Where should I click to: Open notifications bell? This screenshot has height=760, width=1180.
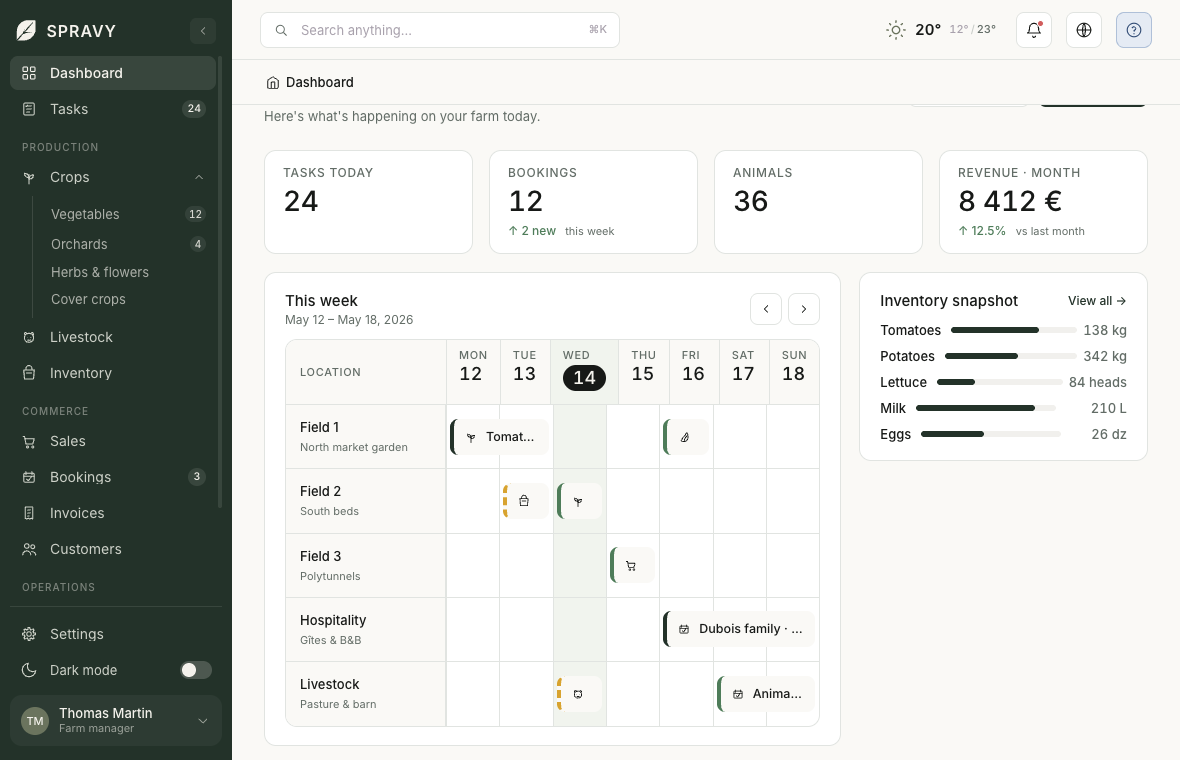(1034, 30)
